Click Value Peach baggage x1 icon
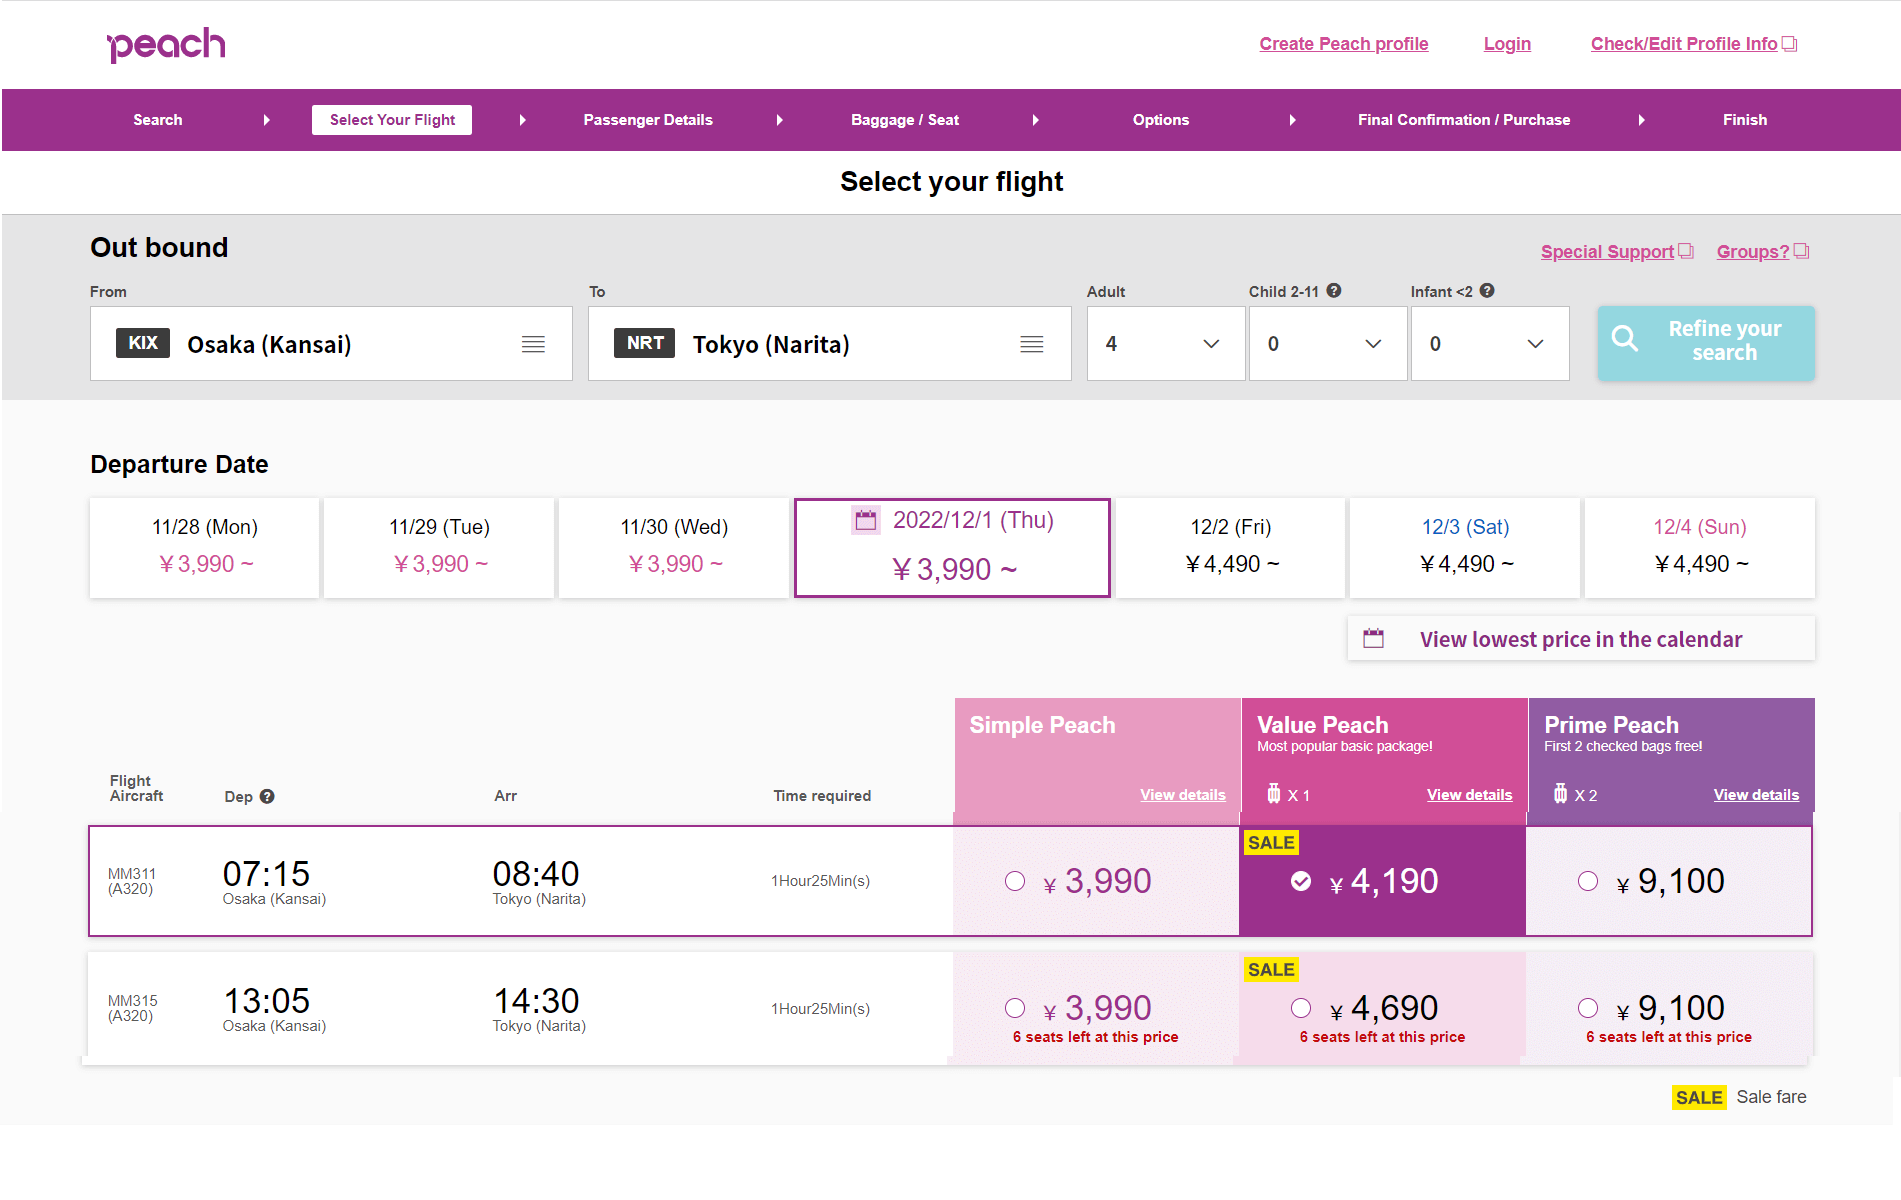Viewport: 1901px width, 1200px height. pyautogui.click(x=1273, y=794)
